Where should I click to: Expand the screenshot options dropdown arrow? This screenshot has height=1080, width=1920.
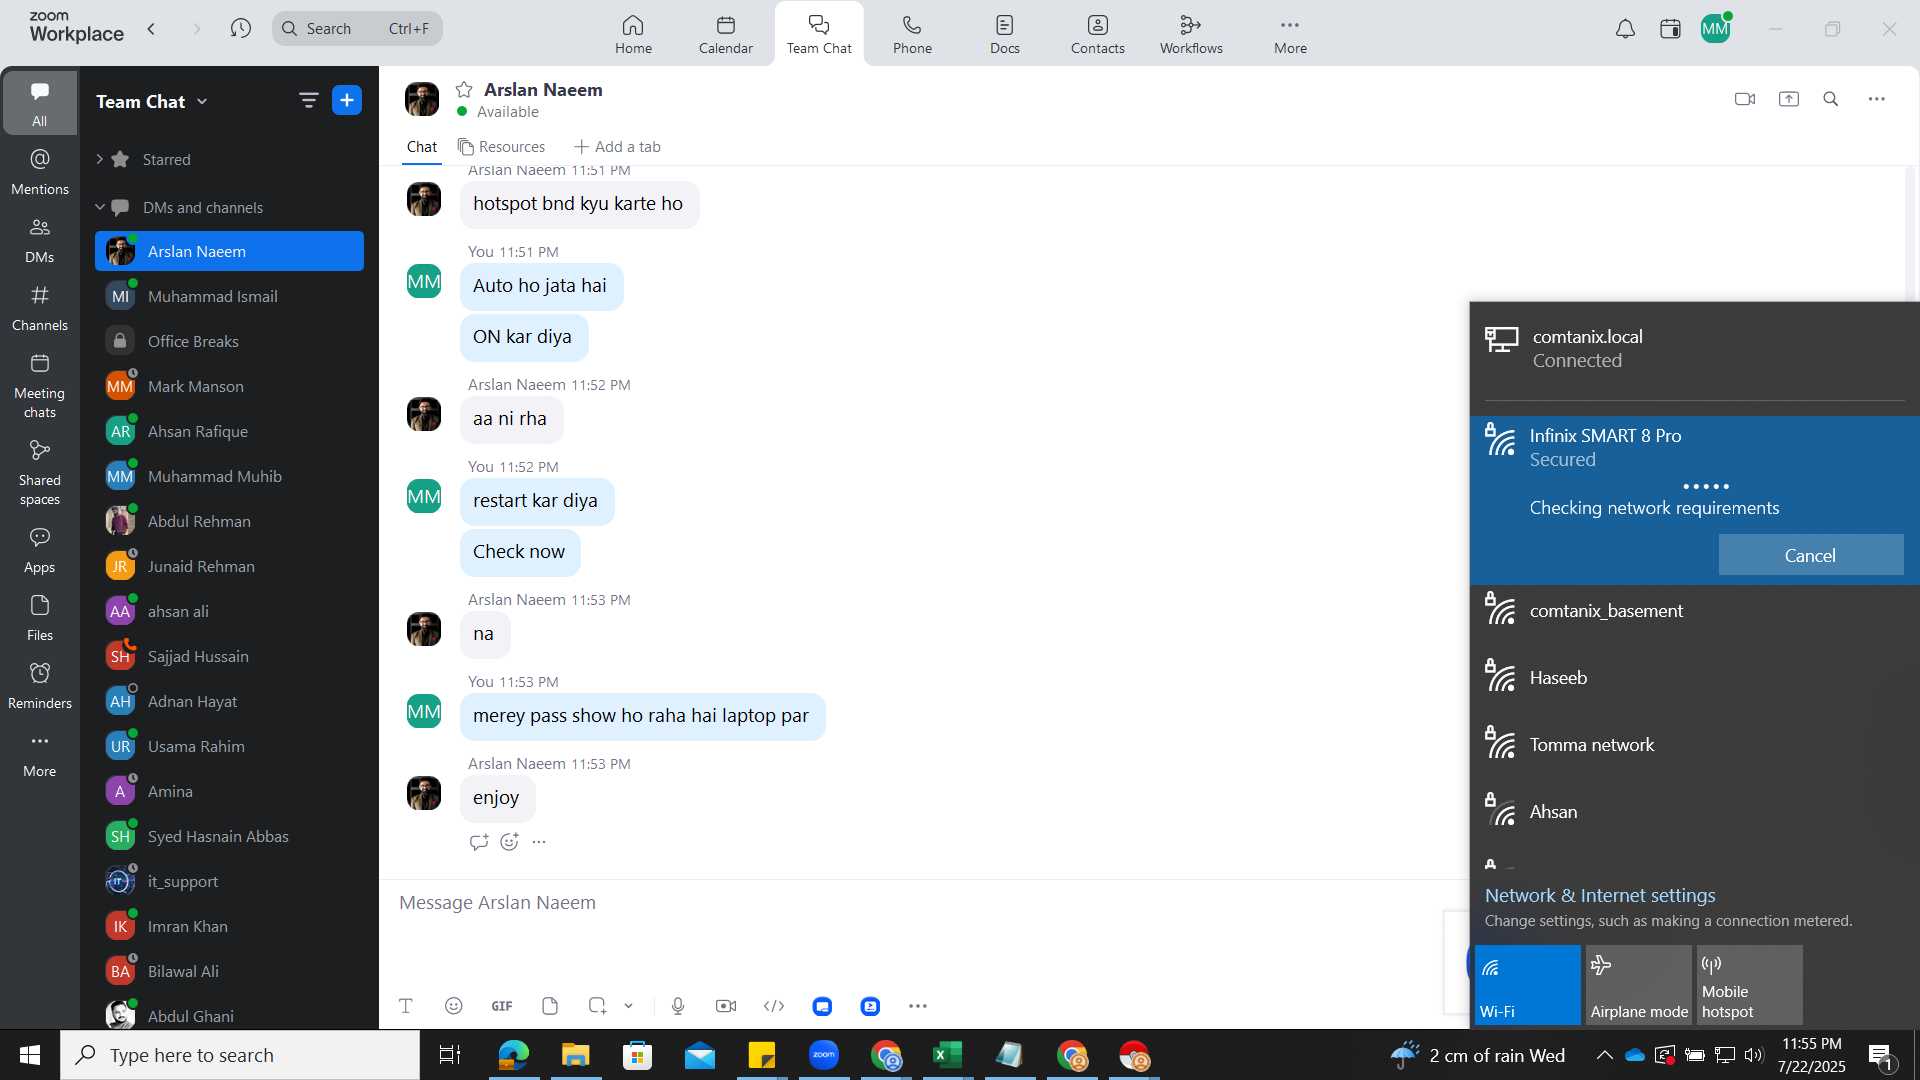pos(629,1006)
